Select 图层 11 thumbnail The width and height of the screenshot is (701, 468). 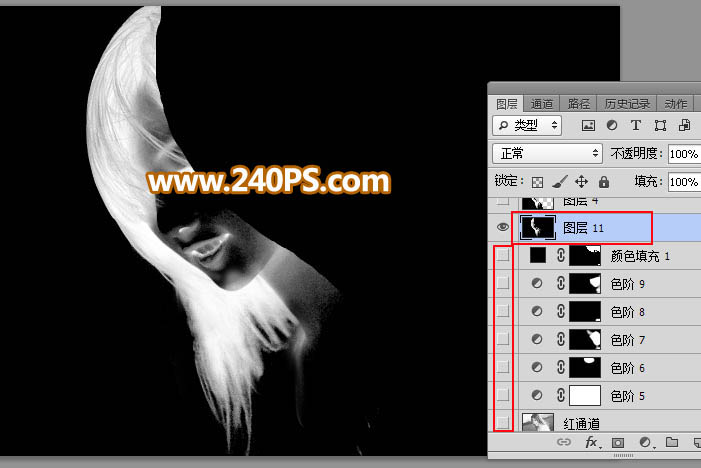[537, 228]
